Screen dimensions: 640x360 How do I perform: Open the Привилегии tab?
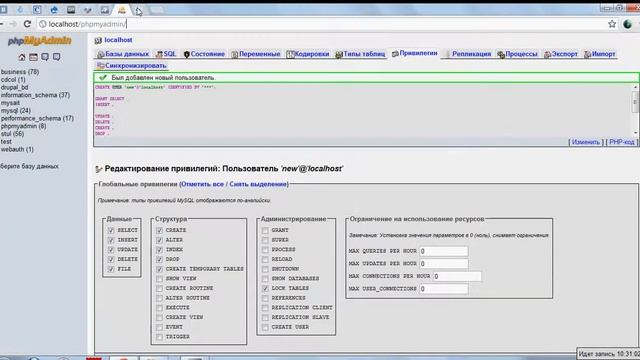[x=415, y=53]
